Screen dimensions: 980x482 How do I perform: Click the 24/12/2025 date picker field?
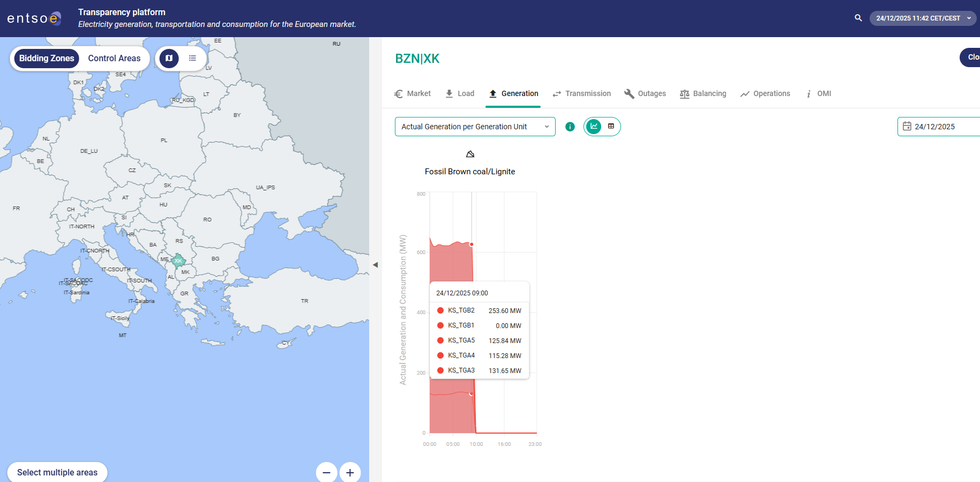[x=938, y=127]
